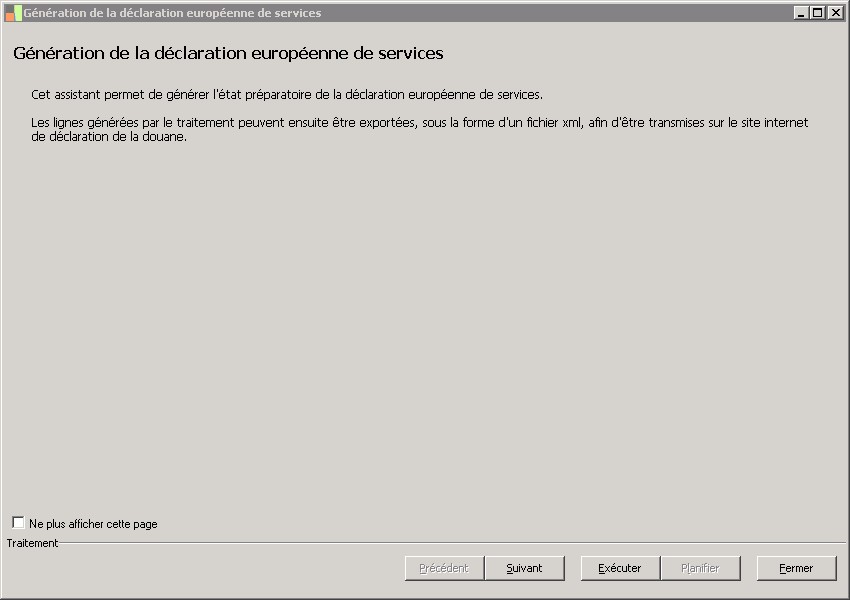
Task: Click the greyed-out Précédent button
Action: (x=444, y=568)
